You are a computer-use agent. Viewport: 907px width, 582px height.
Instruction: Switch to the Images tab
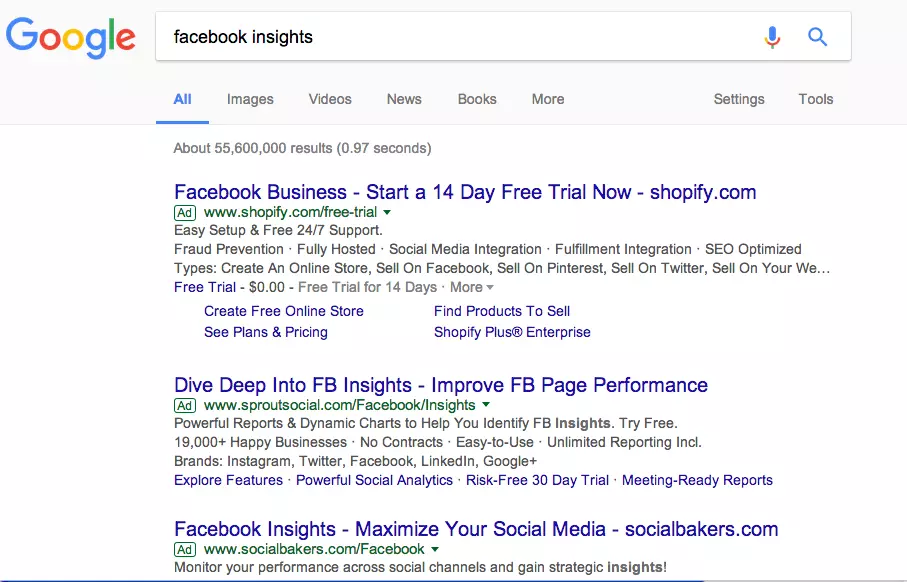pyautogui.click(x=250, y=99)
